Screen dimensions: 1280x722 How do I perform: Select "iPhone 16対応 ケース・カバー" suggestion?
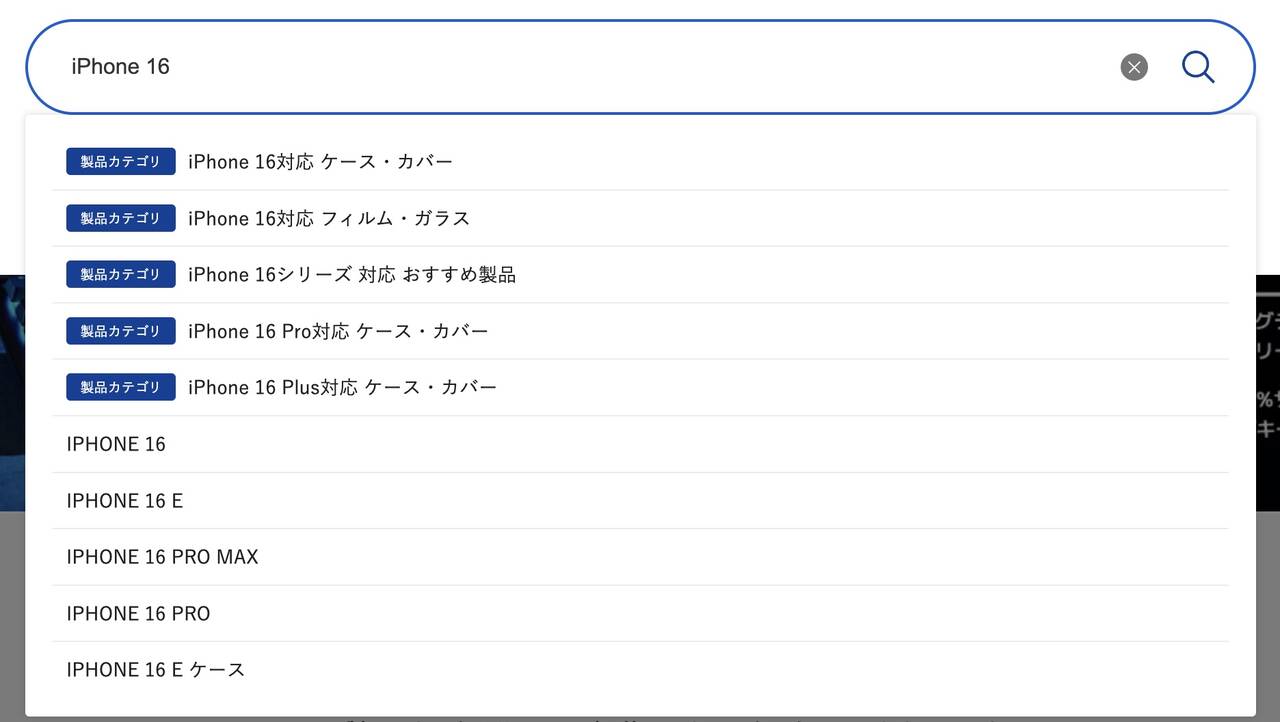320,162
